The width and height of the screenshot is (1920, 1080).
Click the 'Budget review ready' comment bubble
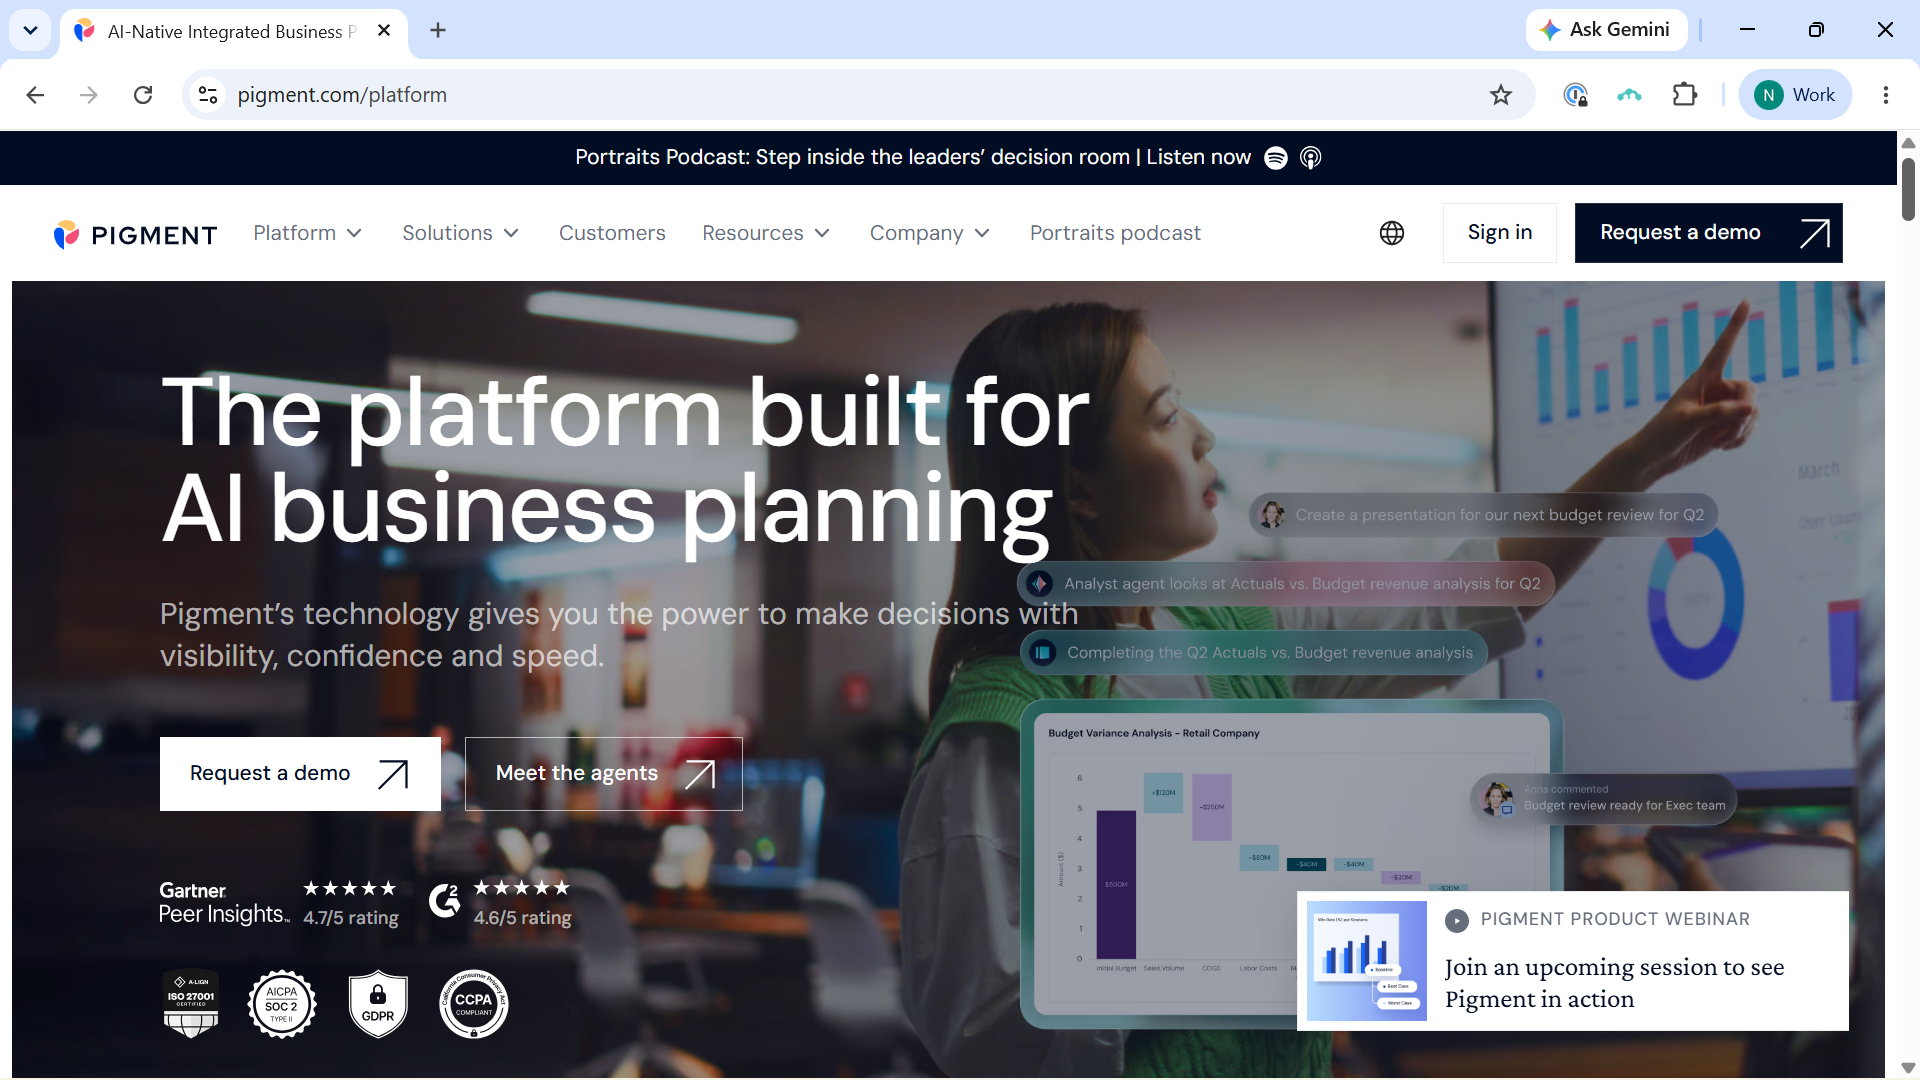1604,799
